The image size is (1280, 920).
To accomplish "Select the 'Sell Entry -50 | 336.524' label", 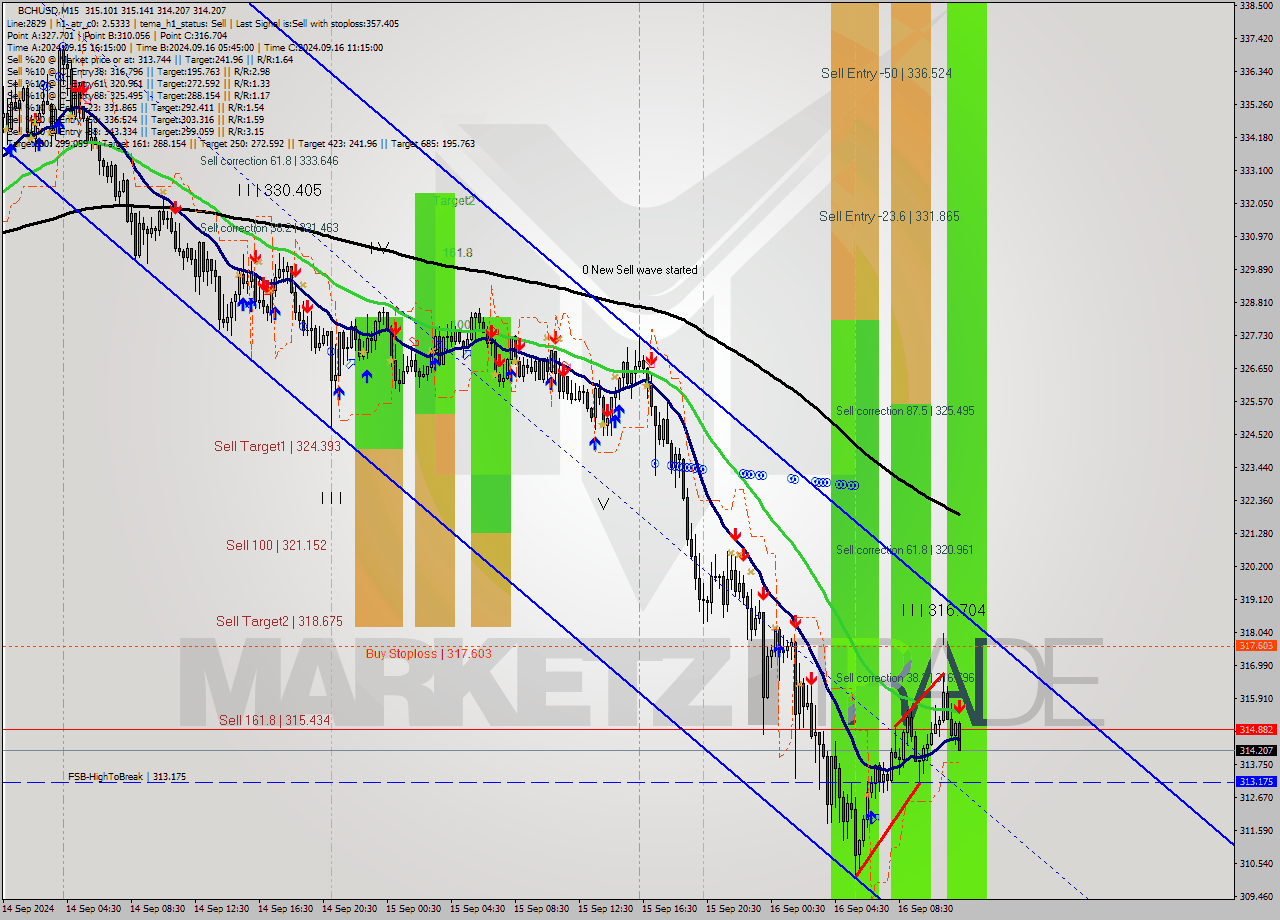I will pos(886,73).
